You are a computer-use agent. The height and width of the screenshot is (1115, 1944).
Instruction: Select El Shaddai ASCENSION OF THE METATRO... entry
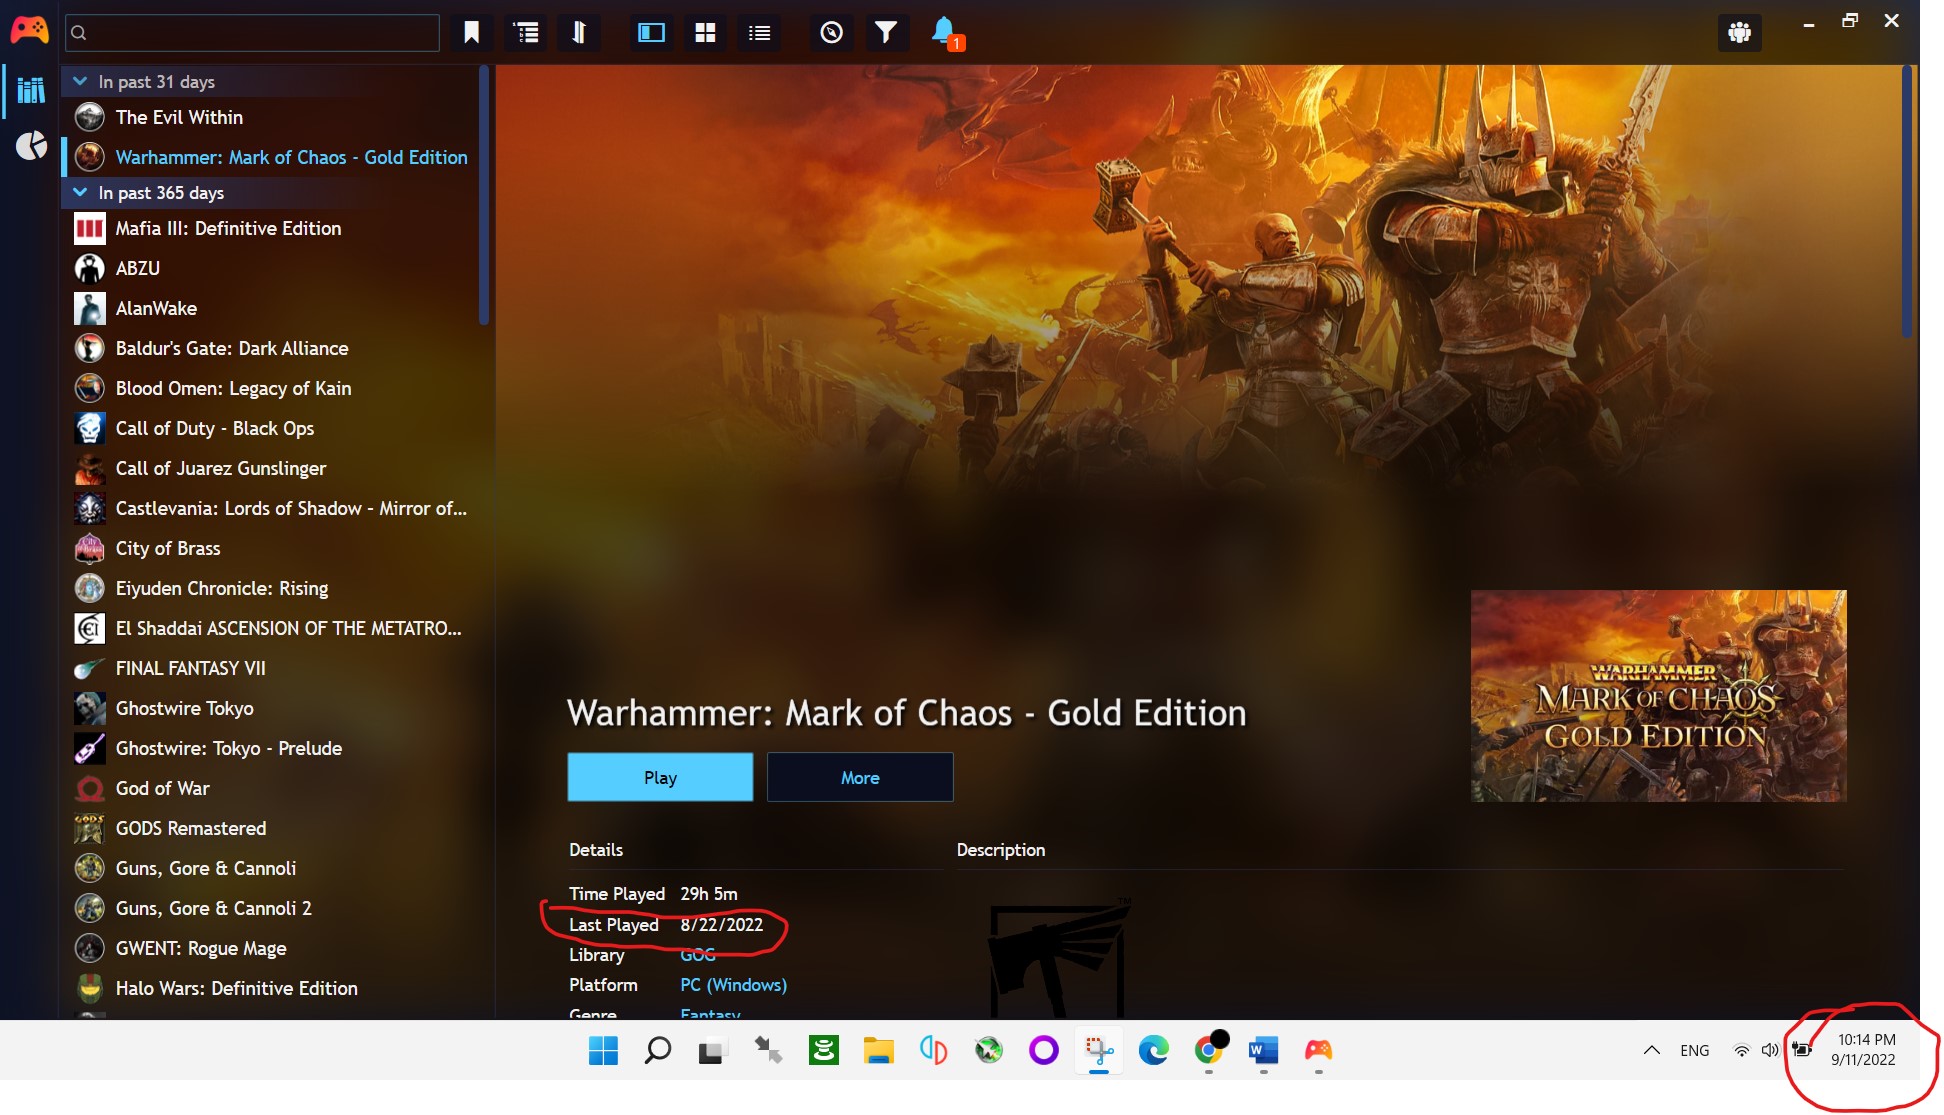270,628
